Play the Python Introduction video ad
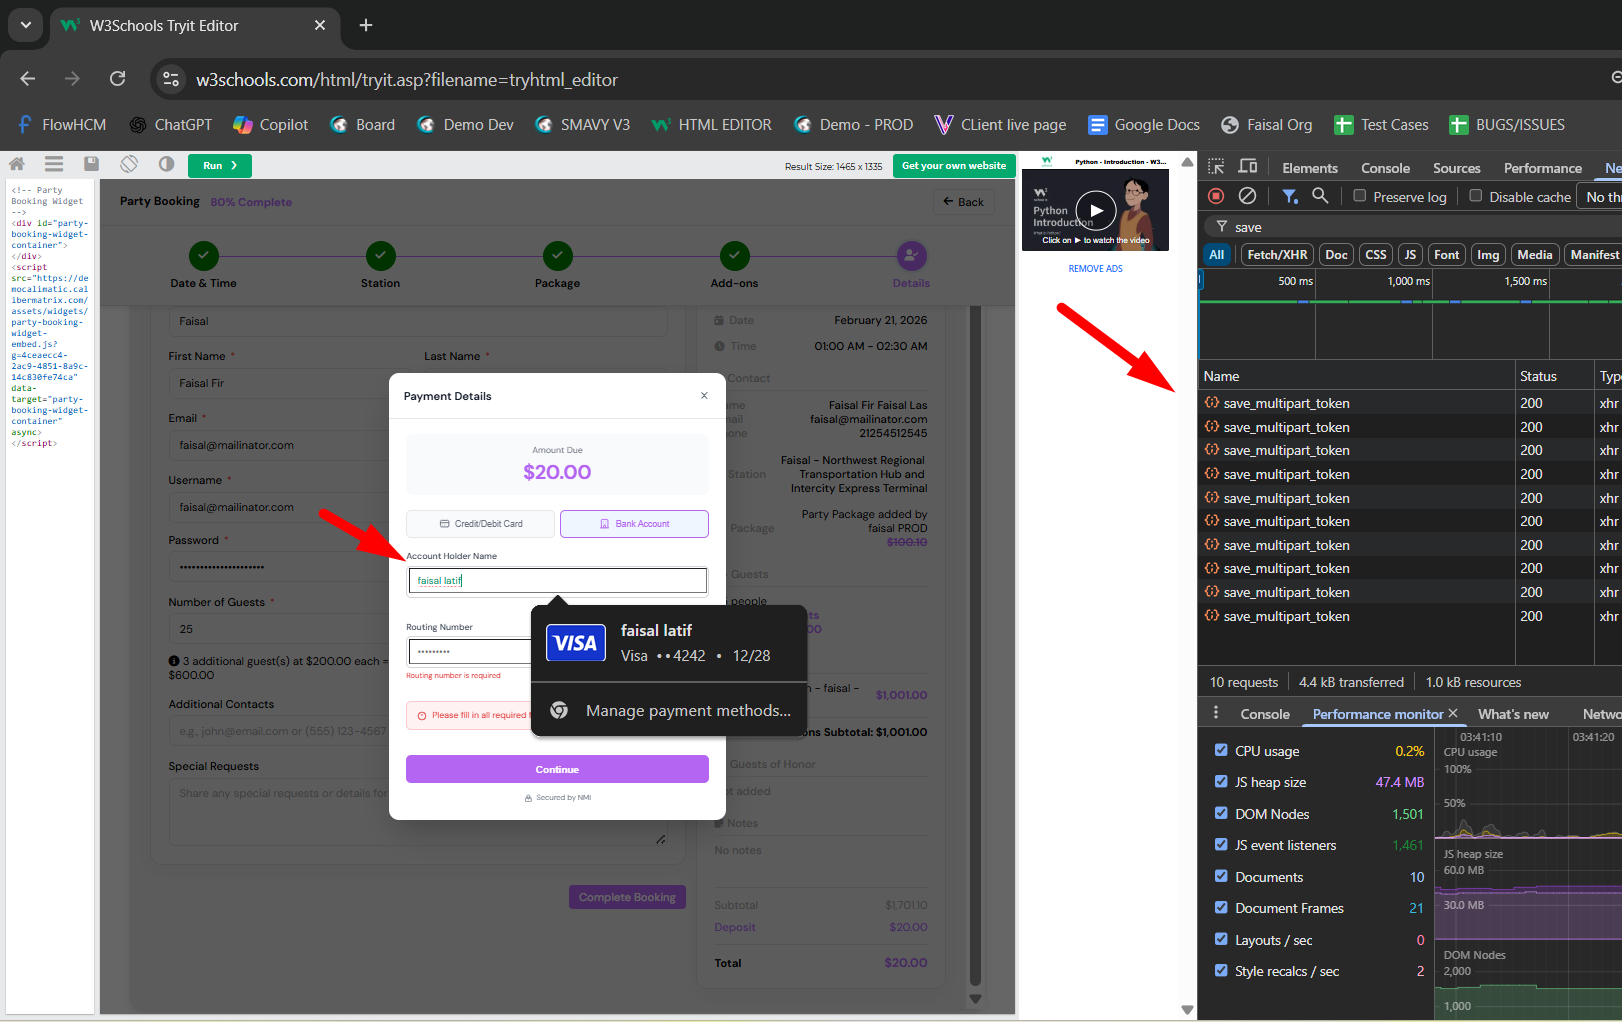The height and width of the screenshot is (1022, 1622). 1096,210
